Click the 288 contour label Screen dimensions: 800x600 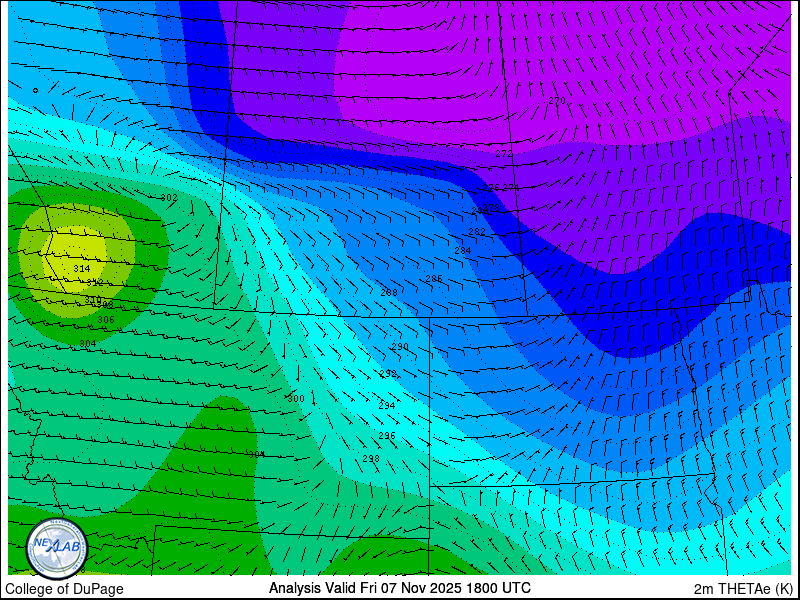(389, 292)
